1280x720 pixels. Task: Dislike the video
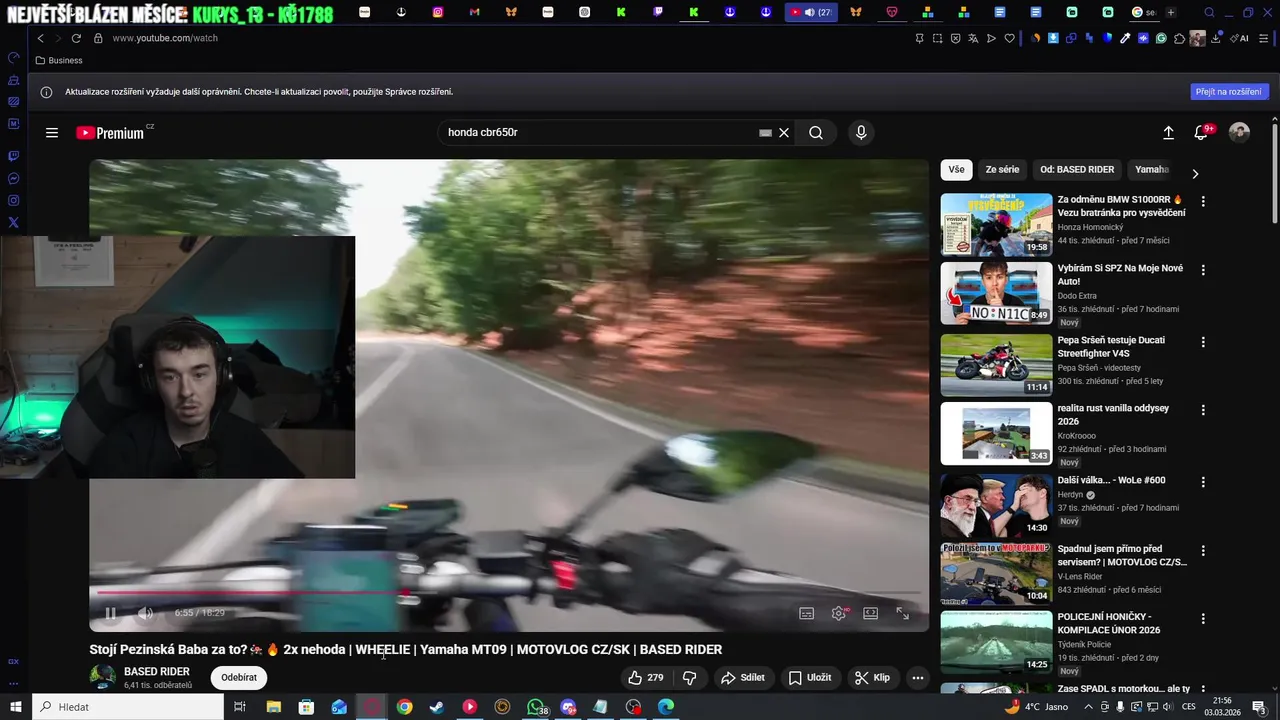point(689,678)
